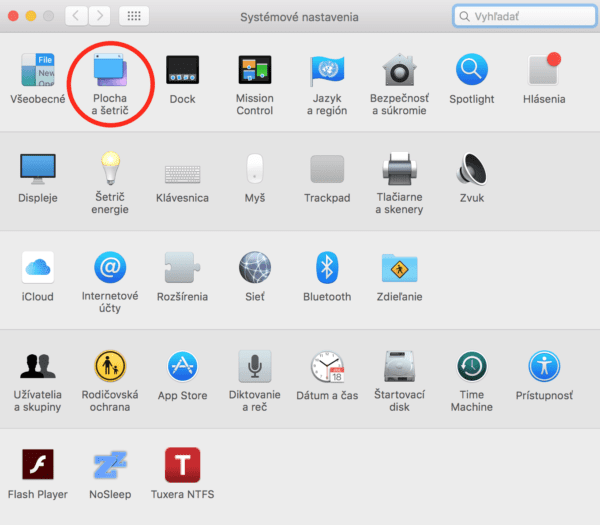Show all preferences grid button
600x525 pixels.
pyautogui.click(x=134, y=16)
